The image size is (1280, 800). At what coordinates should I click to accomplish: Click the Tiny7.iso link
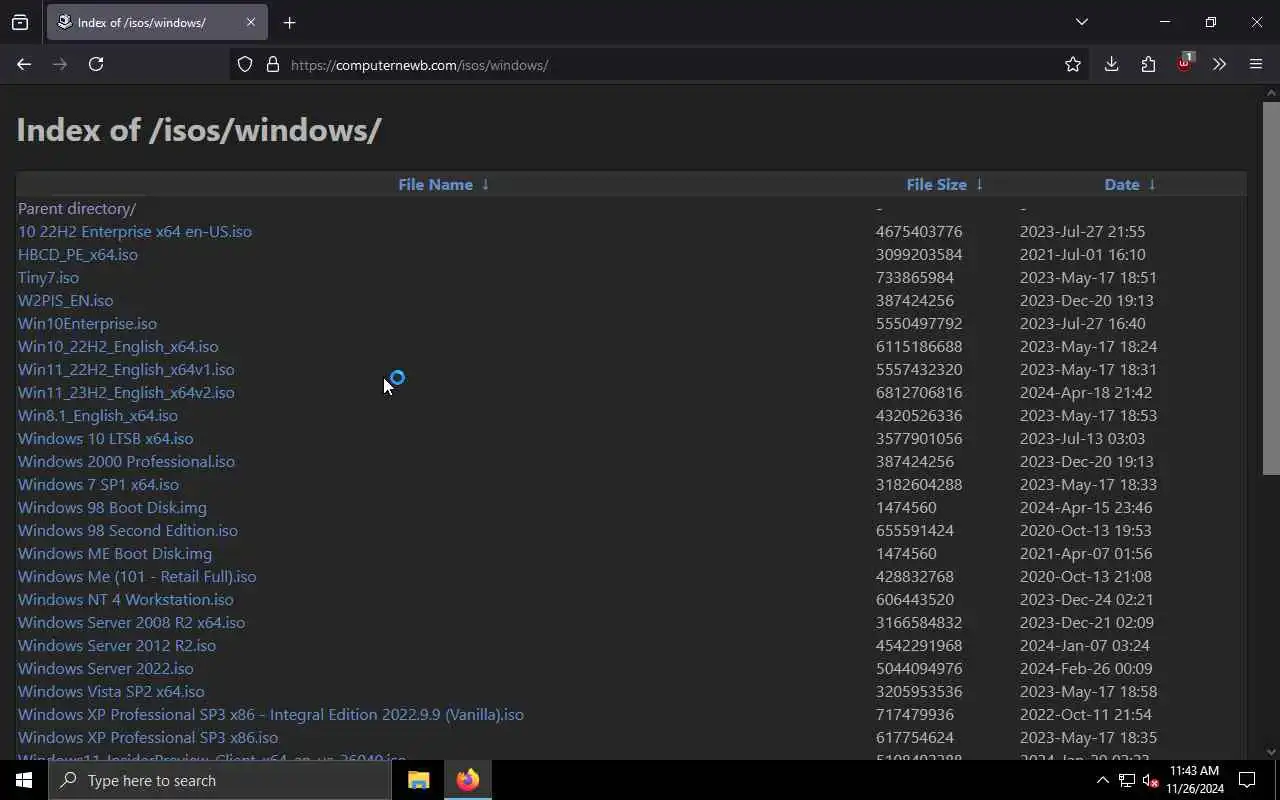coord(48,277)
